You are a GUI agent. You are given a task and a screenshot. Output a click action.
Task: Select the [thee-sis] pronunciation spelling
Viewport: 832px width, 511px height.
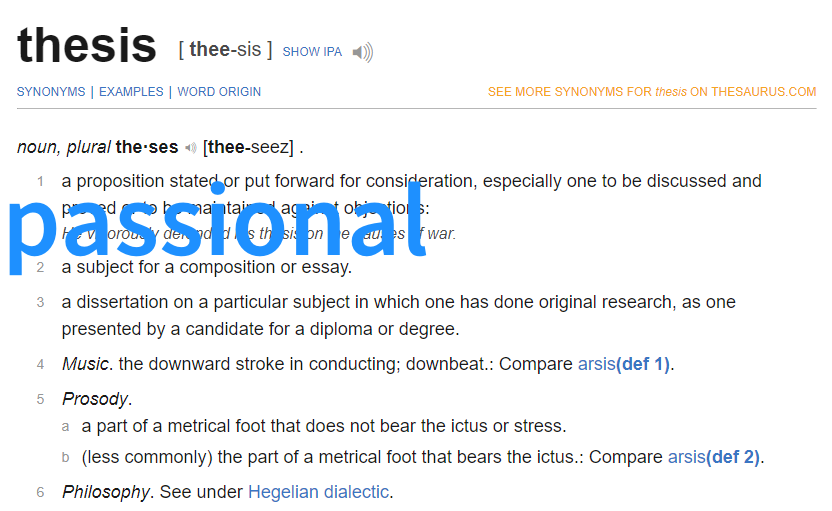click(x=226, y=49)
